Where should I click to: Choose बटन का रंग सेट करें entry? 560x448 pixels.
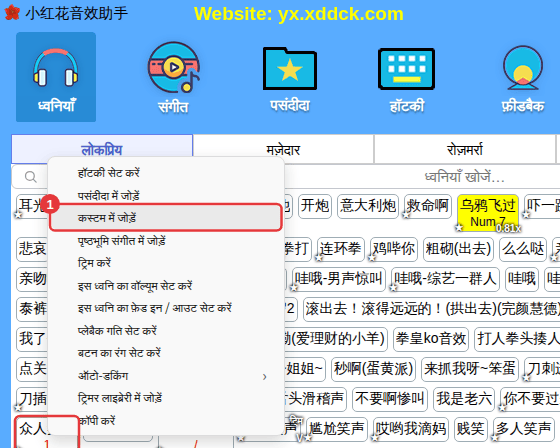(x=166, y=353)
